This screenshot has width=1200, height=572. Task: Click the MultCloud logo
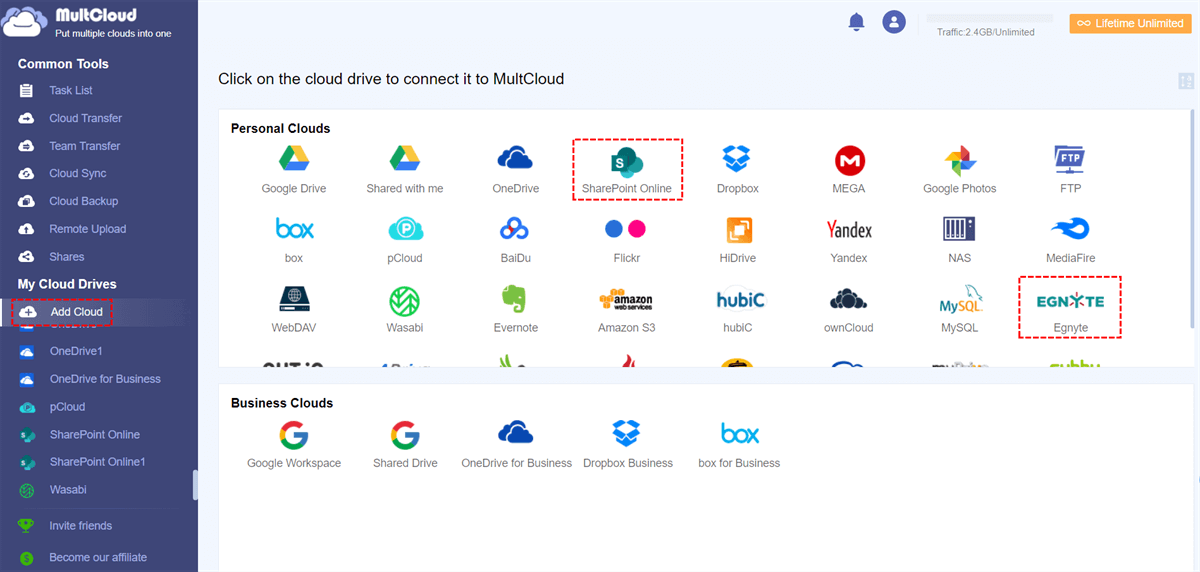pos(86,23)
